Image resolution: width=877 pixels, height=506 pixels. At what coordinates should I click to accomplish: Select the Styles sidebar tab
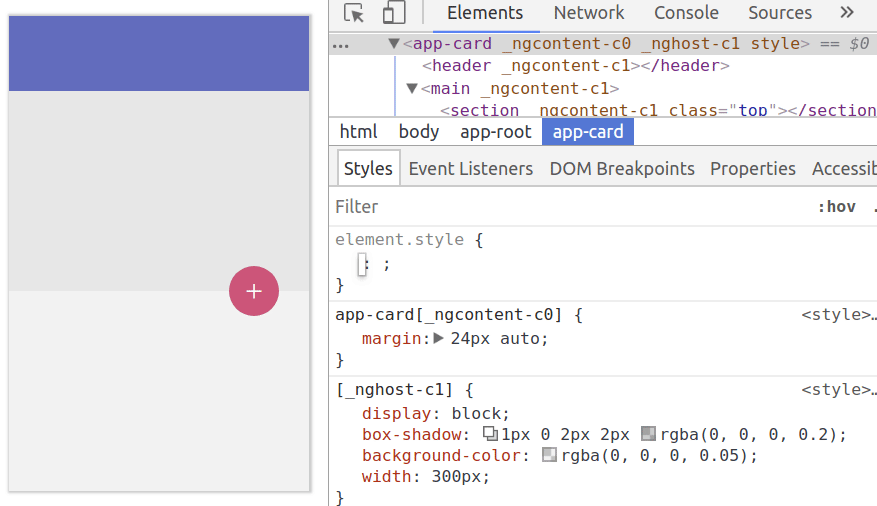[368, 168]
